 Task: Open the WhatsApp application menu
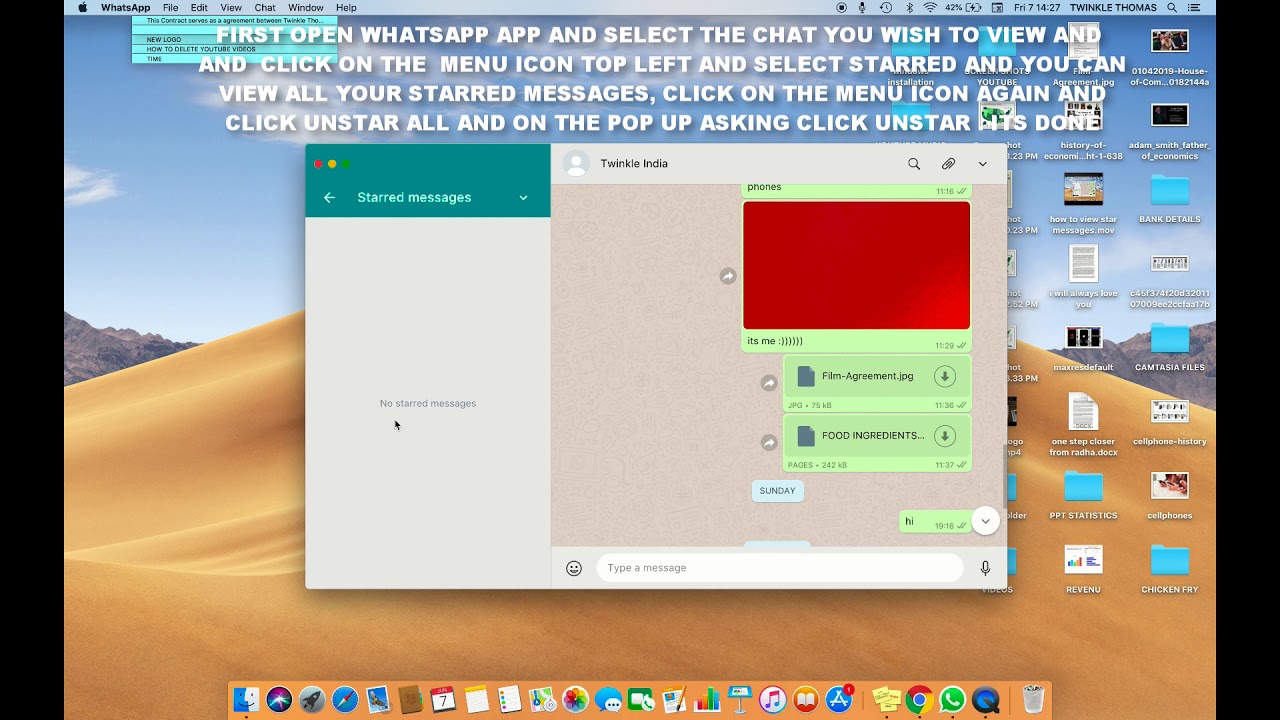point(125,7)
